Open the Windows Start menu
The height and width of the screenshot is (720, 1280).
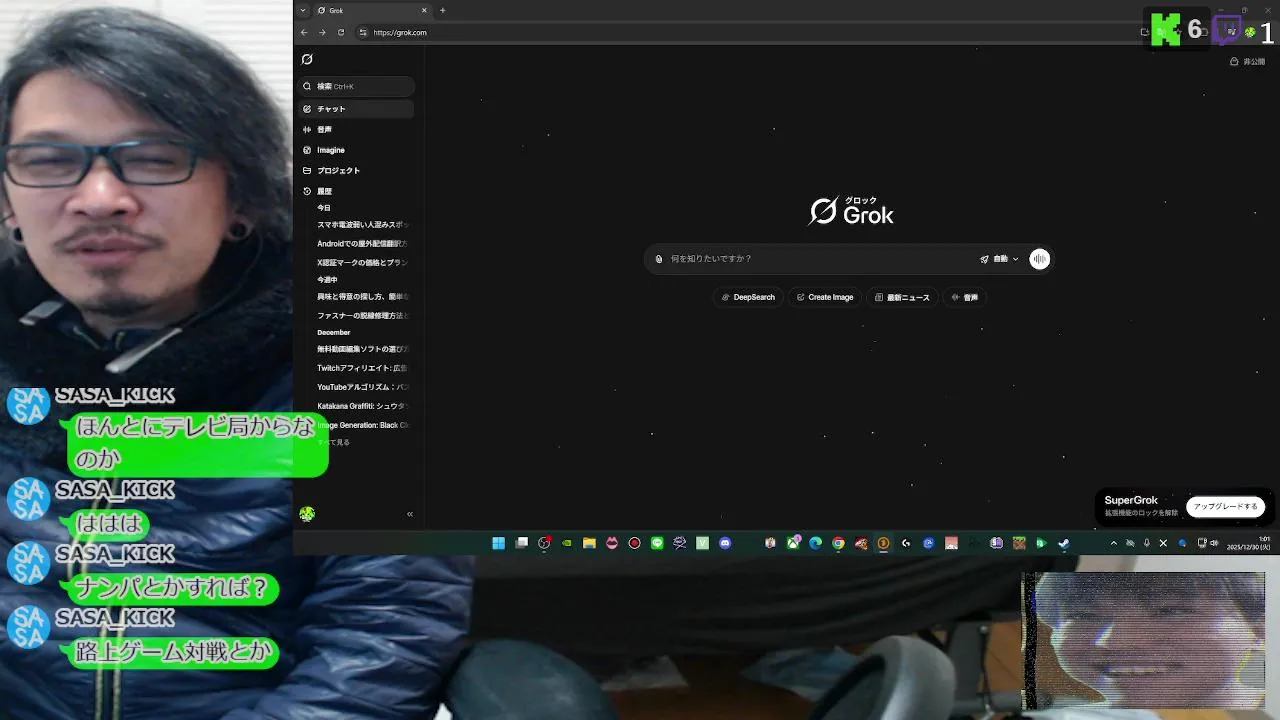[498, 543]
